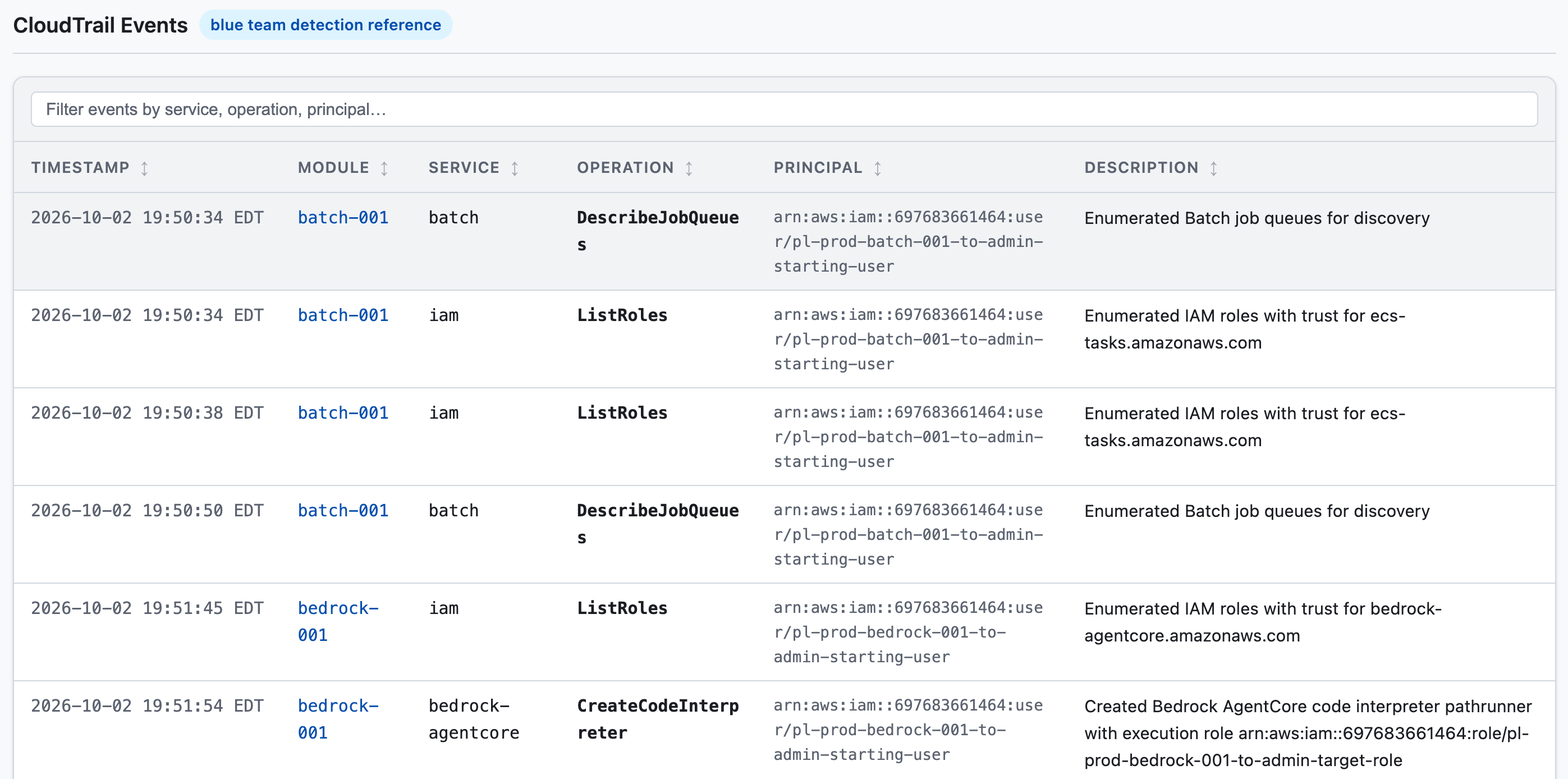Click principal ARN in CreateCodeInterpreter row
1568x779 pixels.
[x=908, y=730]
